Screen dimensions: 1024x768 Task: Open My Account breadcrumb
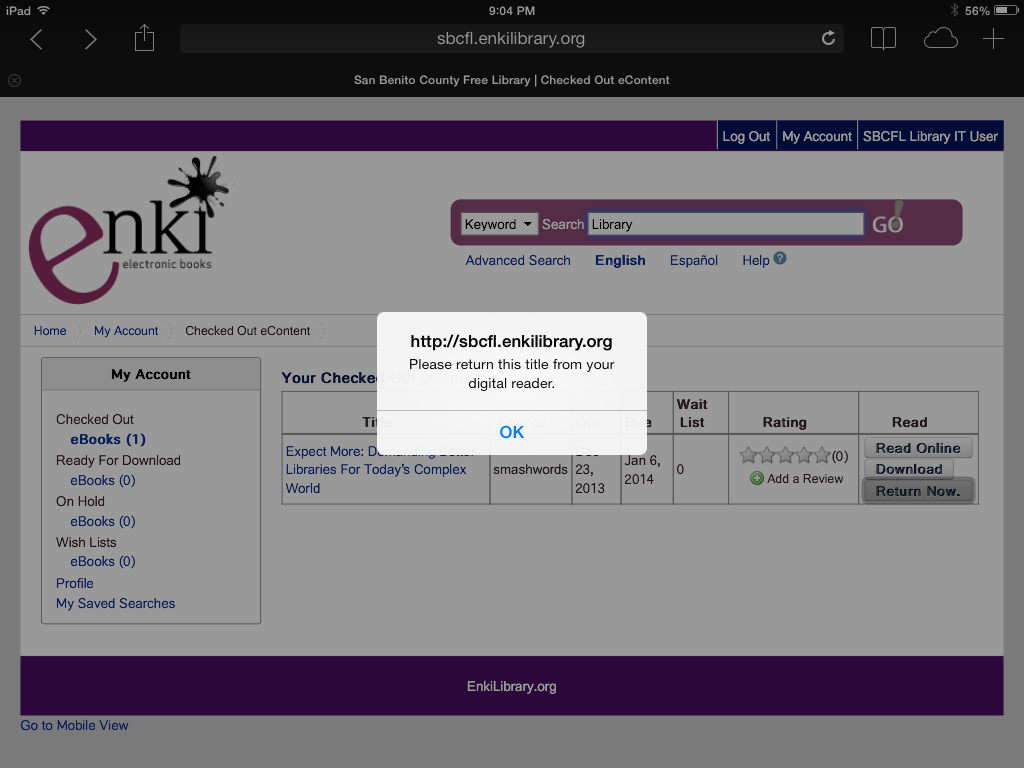click(x=126, y=331)
